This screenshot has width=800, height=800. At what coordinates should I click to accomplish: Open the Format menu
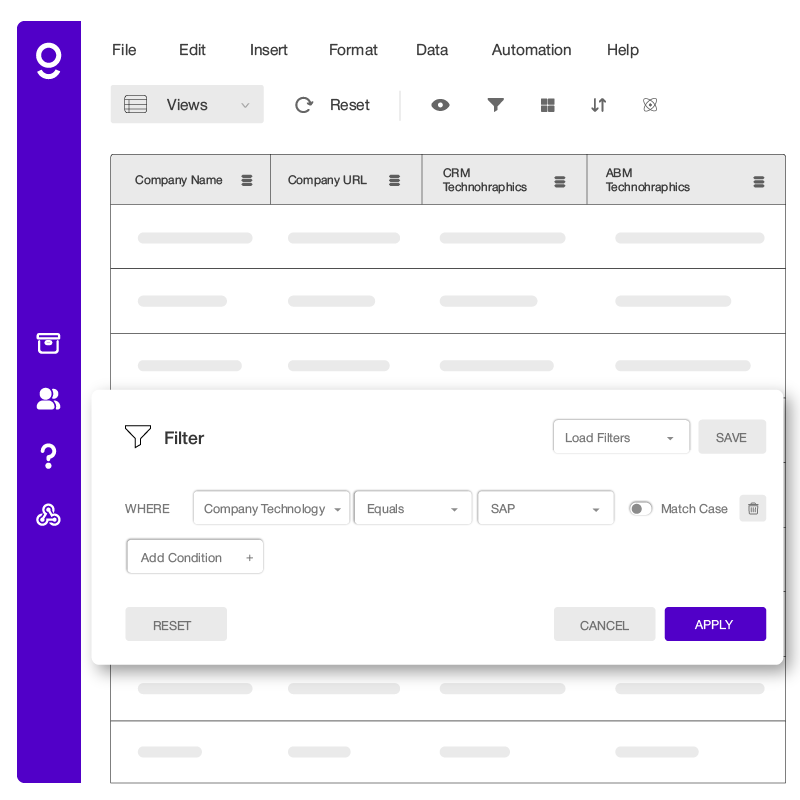pyautogui.click(x=353, y=50)
